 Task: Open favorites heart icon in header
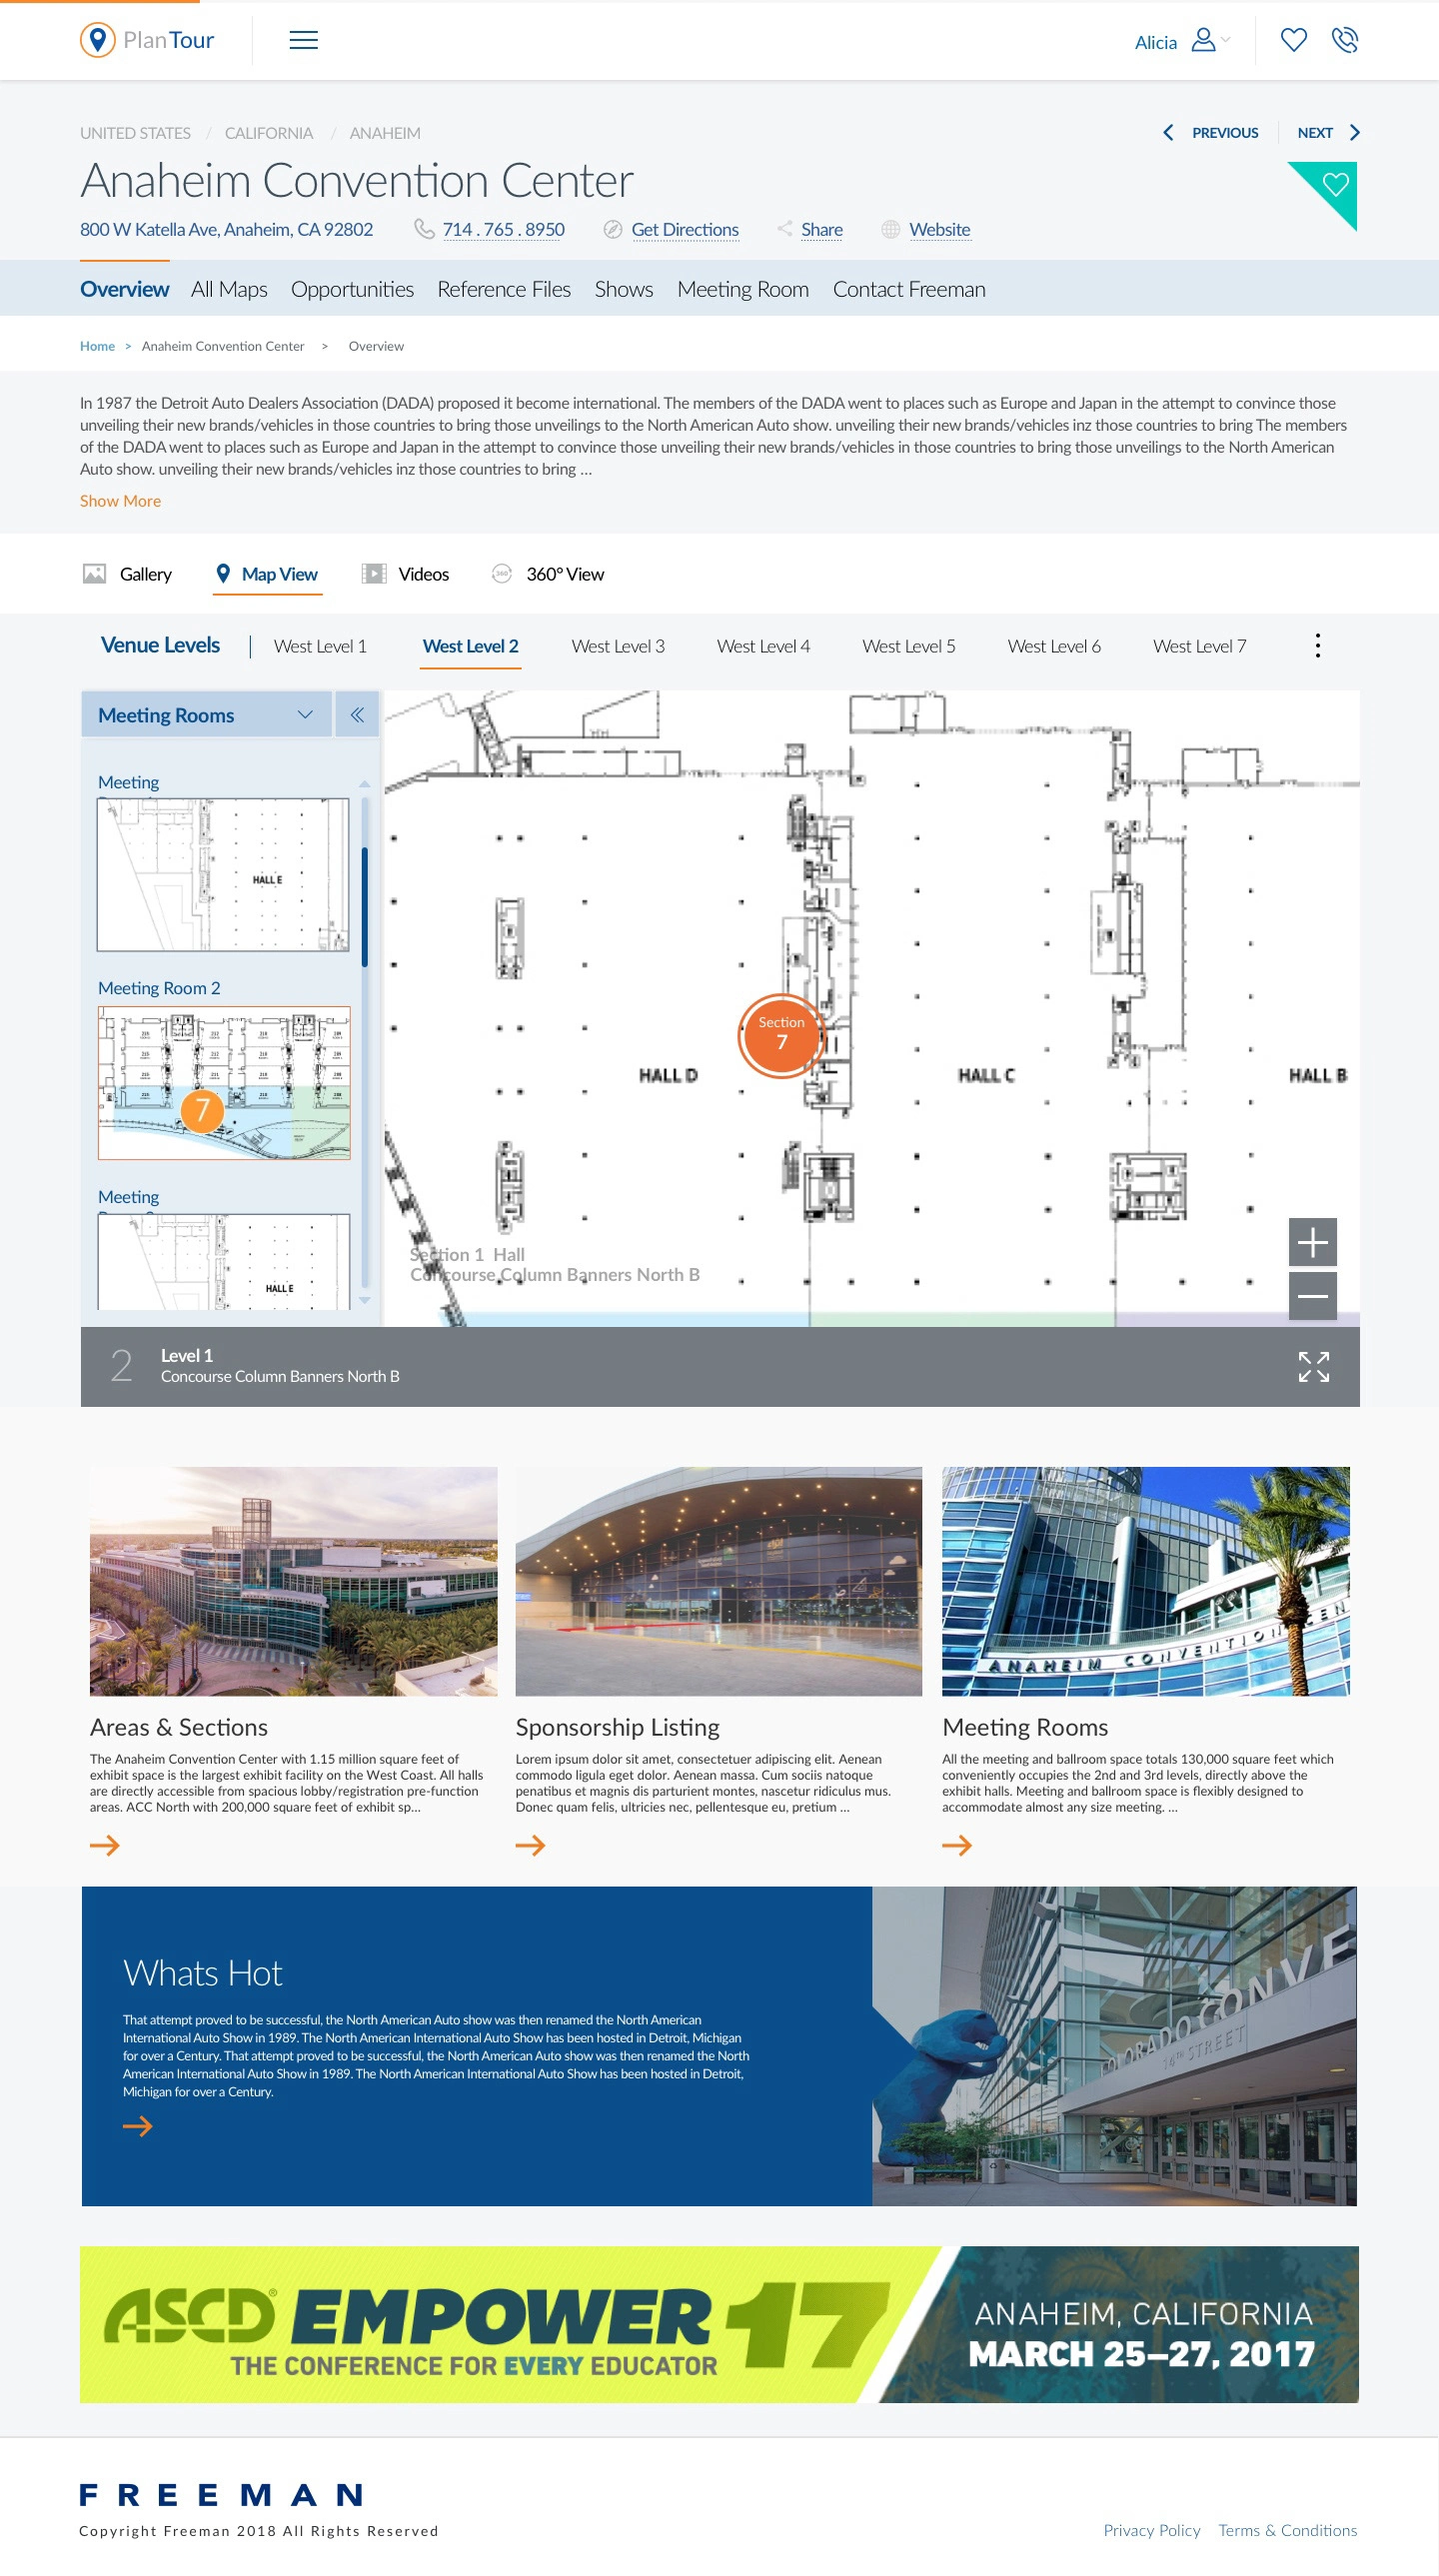pyautogui.click(x=1293, y=40)
